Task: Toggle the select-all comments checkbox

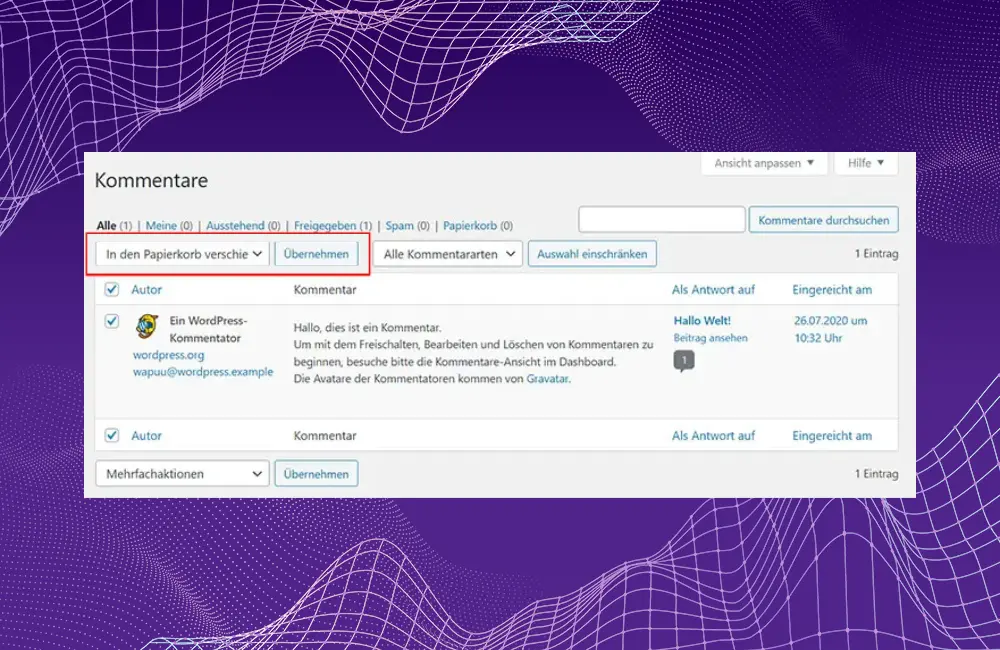Action: 112,289
